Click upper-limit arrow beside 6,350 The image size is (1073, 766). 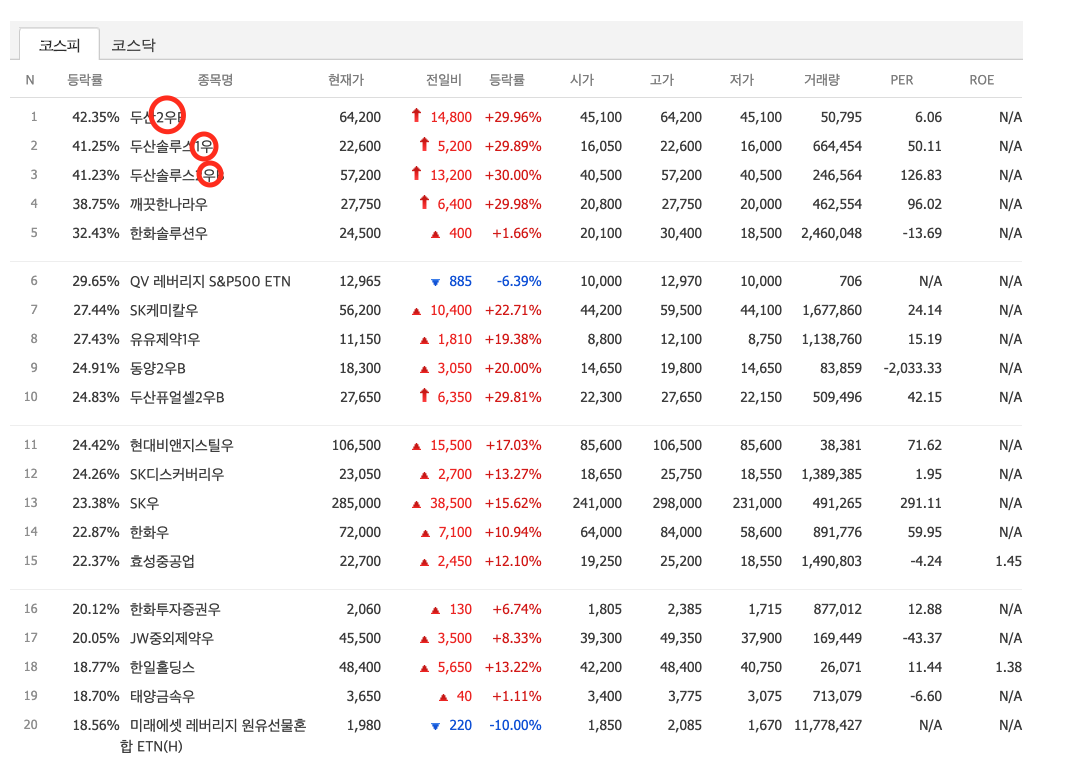point(424,395)
